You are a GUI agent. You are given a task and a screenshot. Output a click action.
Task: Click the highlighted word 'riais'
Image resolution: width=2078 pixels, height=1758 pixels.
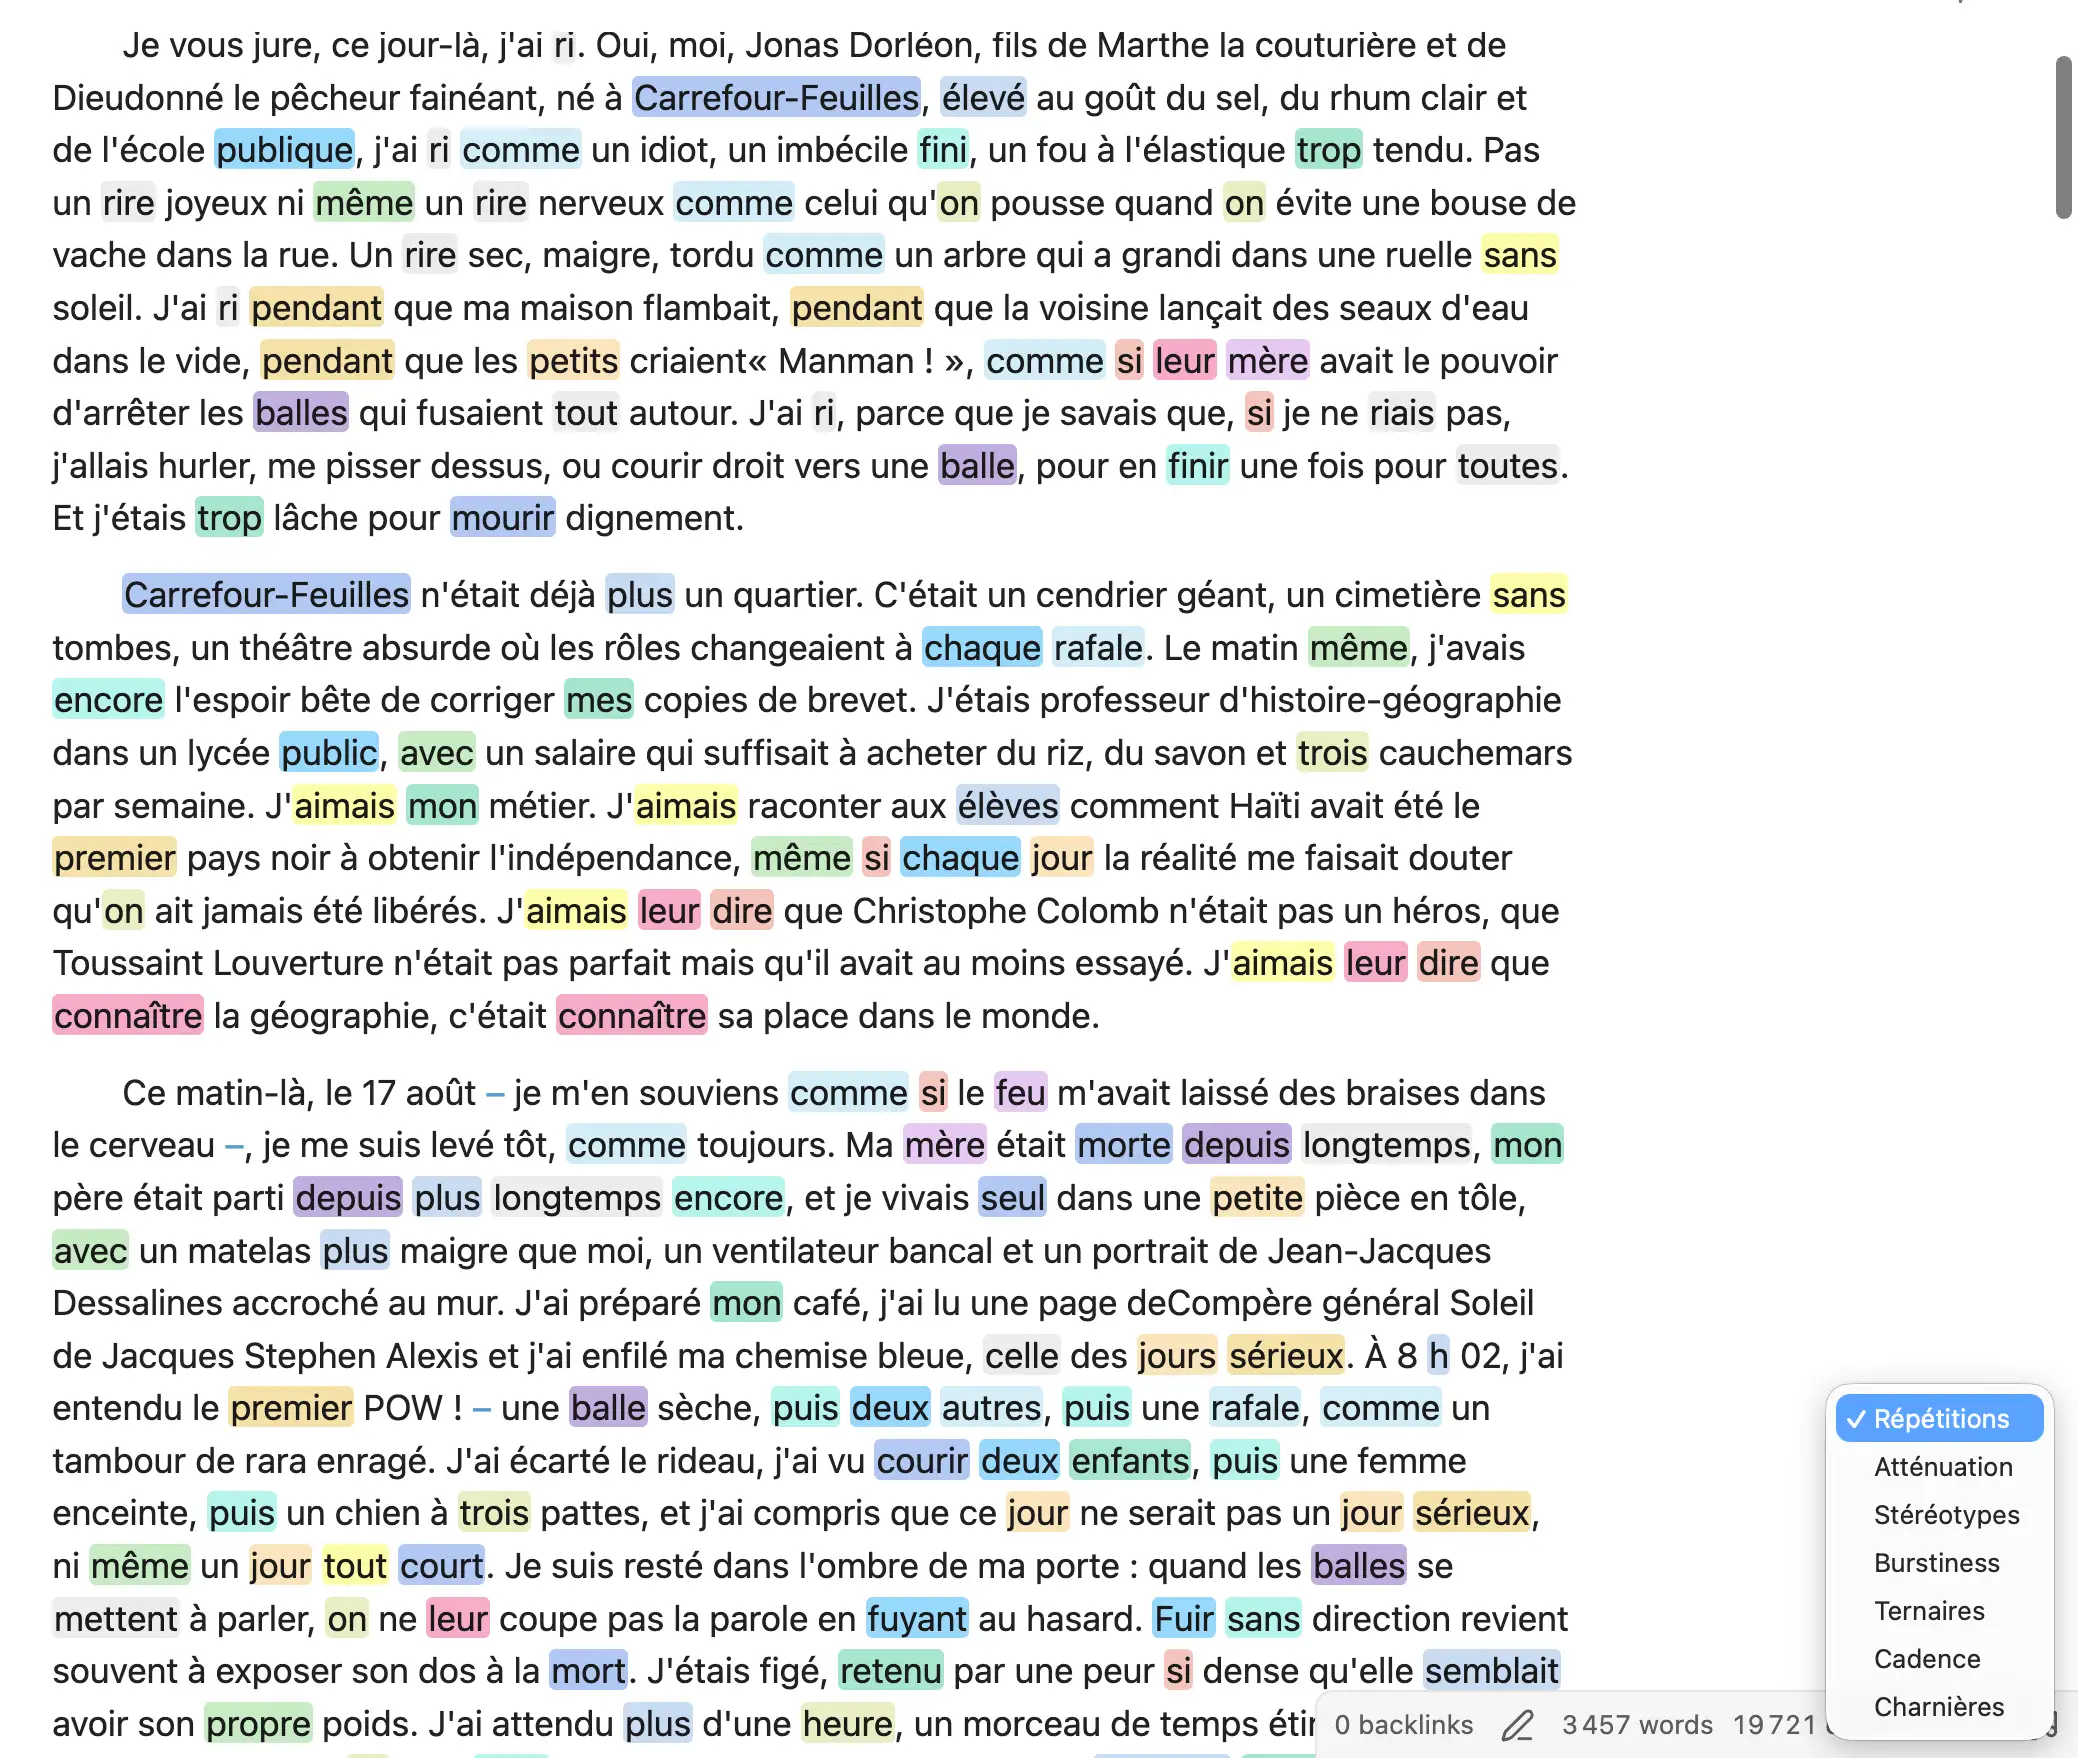pos(1401,412)
